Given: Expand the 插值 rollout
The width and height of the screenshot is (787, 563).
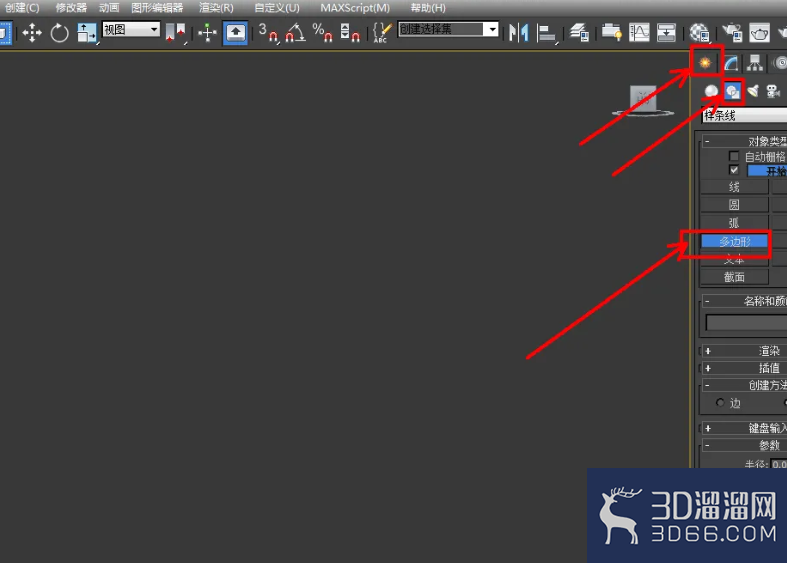Looking at the screenshot, I should click(744, 368).
